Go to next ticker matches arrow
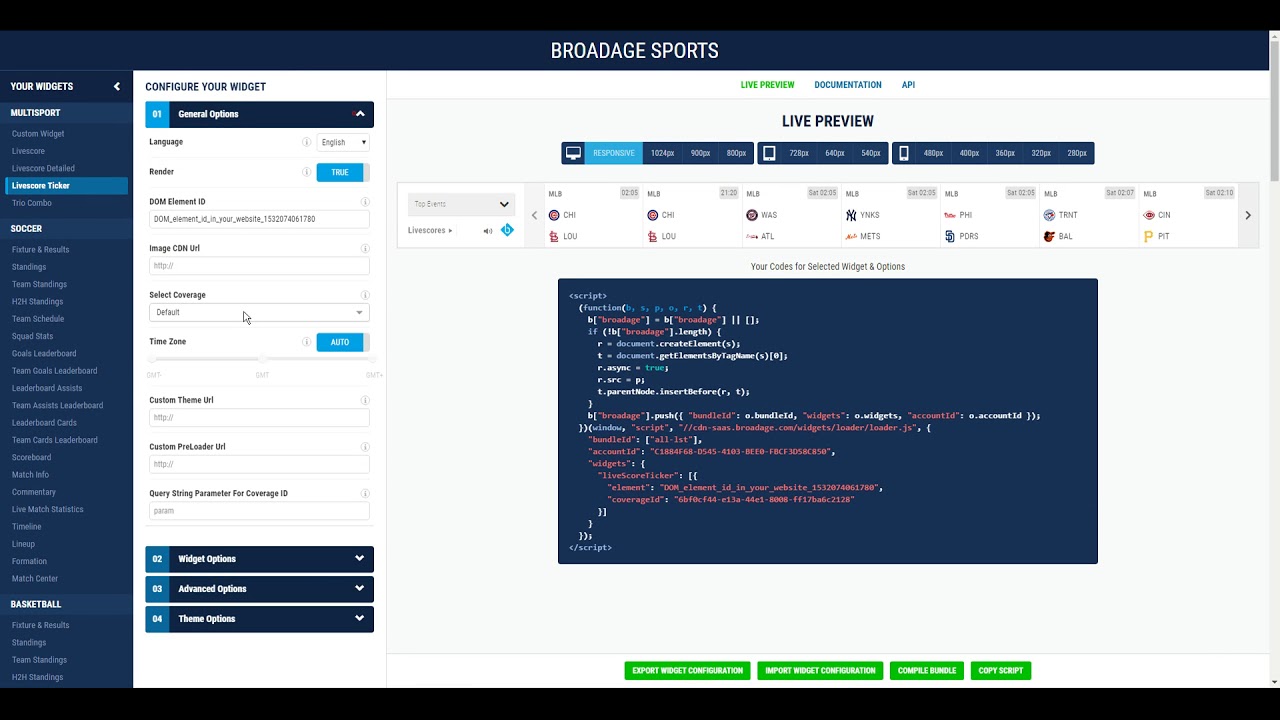The image size is (1280, 720). coord(1248,215)
